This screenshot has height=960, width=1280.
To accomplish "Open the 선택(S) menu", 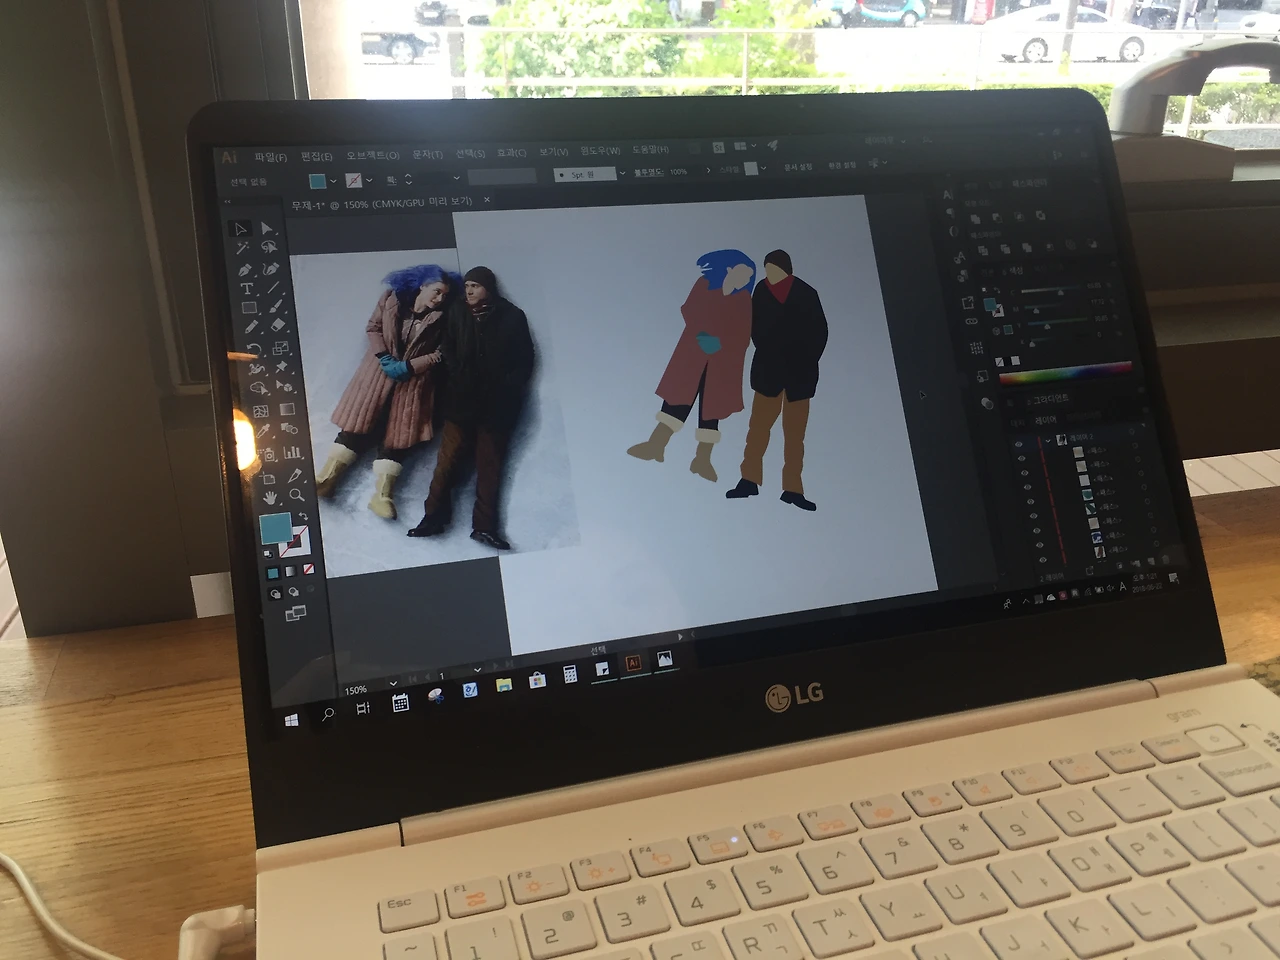I will coord(470,153).
